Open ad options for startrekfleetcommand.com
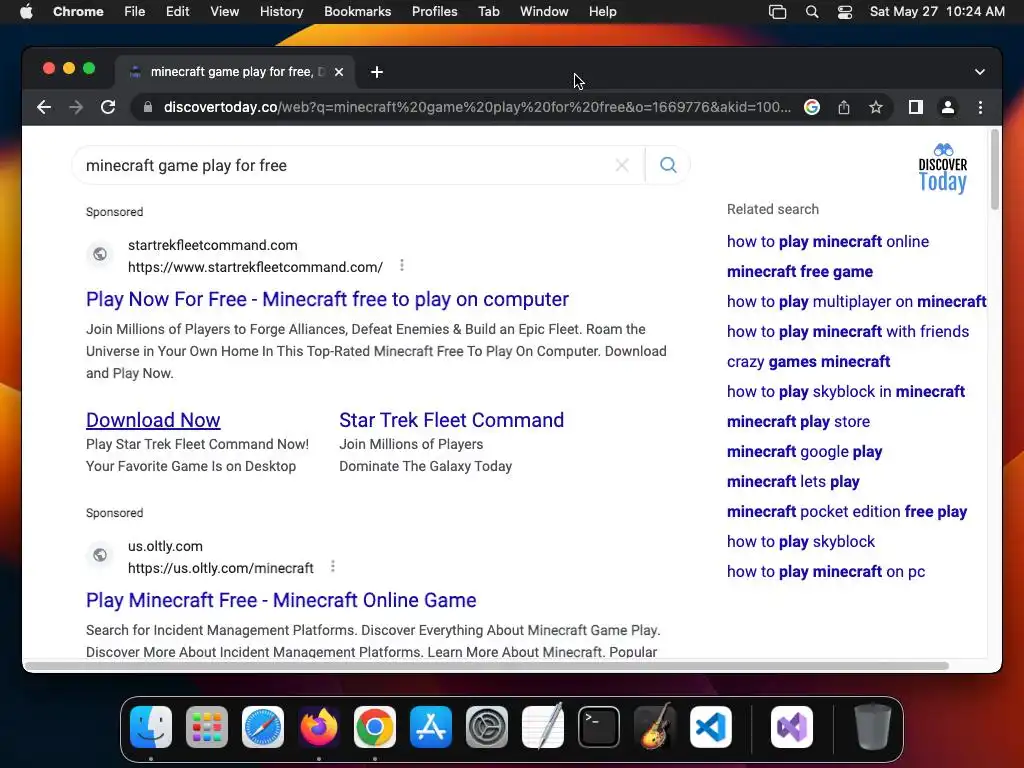The image size is (1024, 768). (x=402, y=264)
